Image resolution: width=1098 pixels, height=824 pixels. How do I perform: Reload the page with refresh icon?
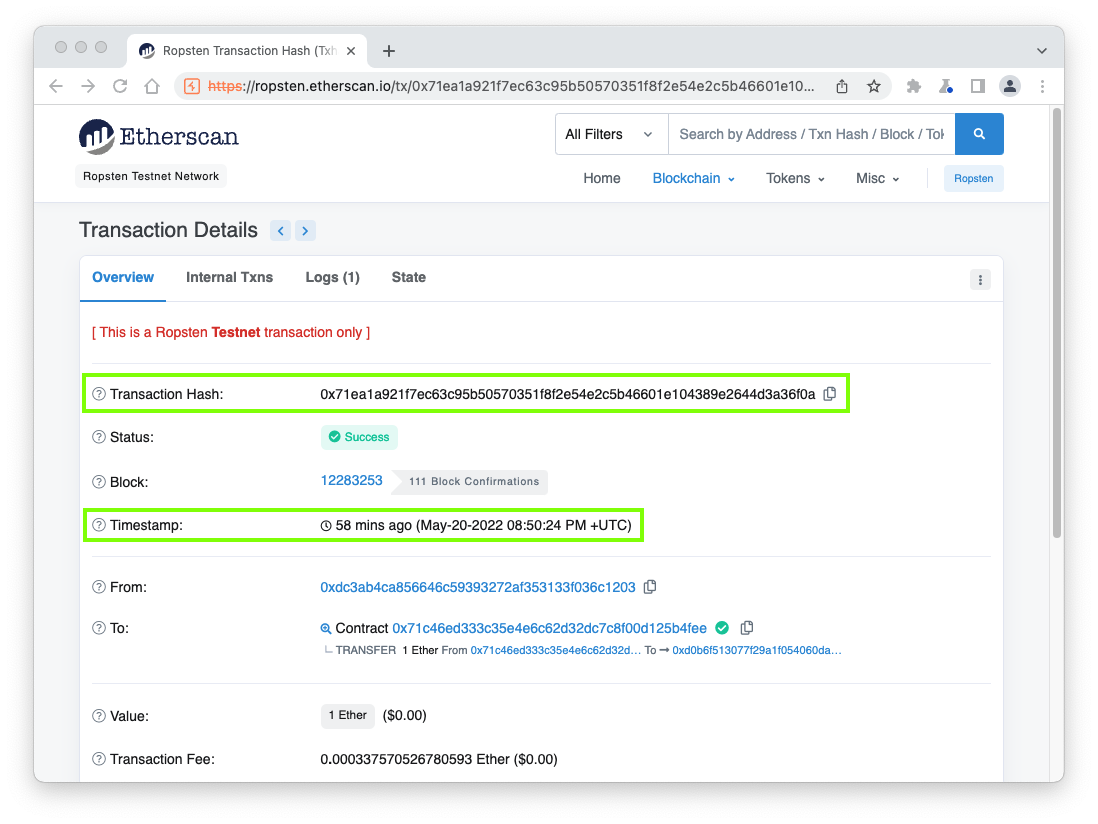click(120, 86)
